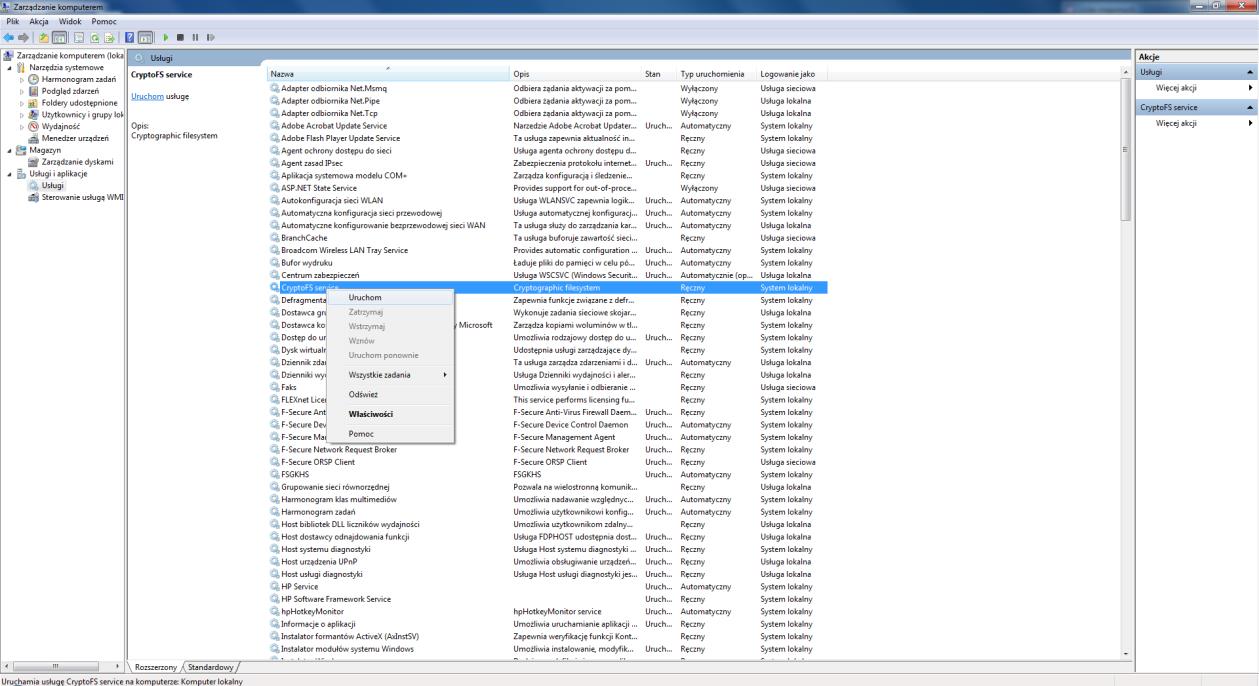Image resolution: width=1259 pixels, height=686 pixels.
Task: Click the gear icon of FSGKHS service
Action: 275,474
